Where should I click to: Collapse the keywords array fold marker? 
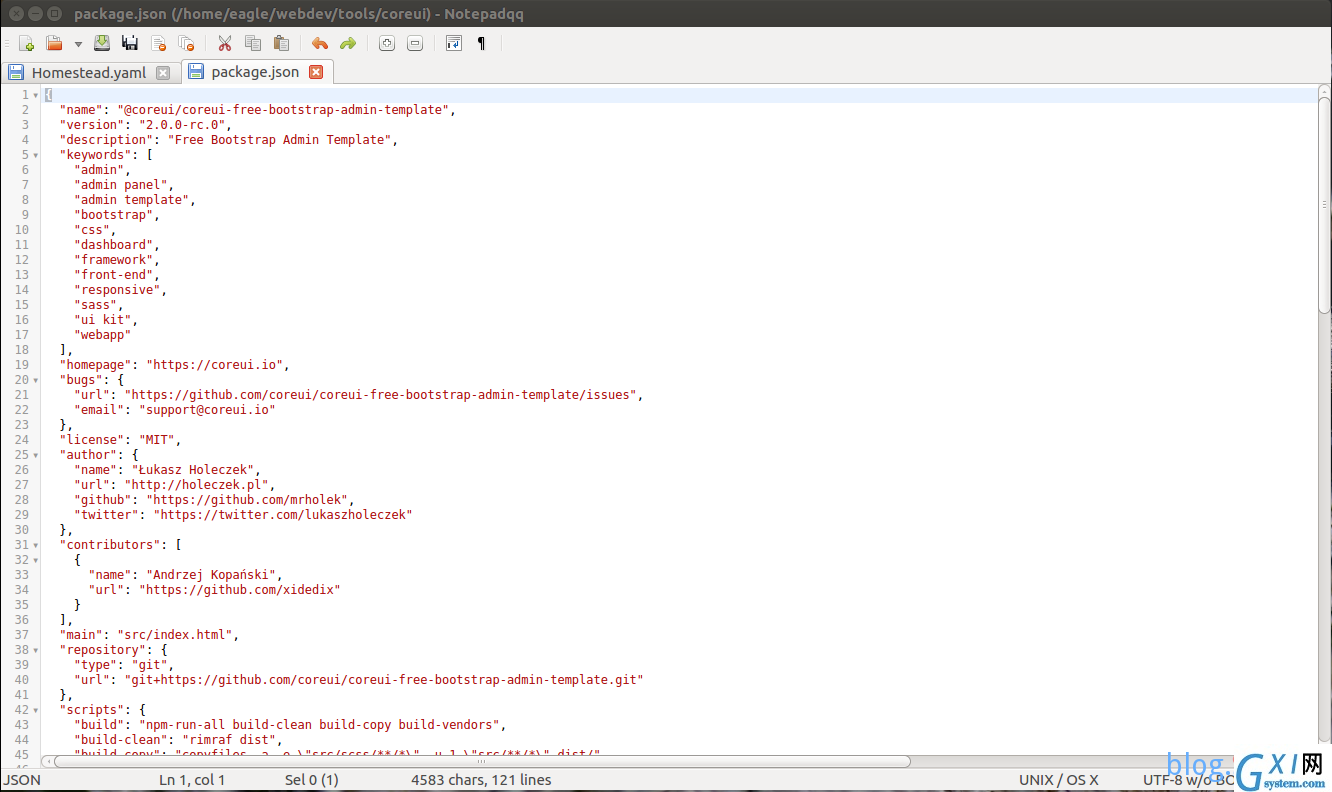[x=36, y=155]
